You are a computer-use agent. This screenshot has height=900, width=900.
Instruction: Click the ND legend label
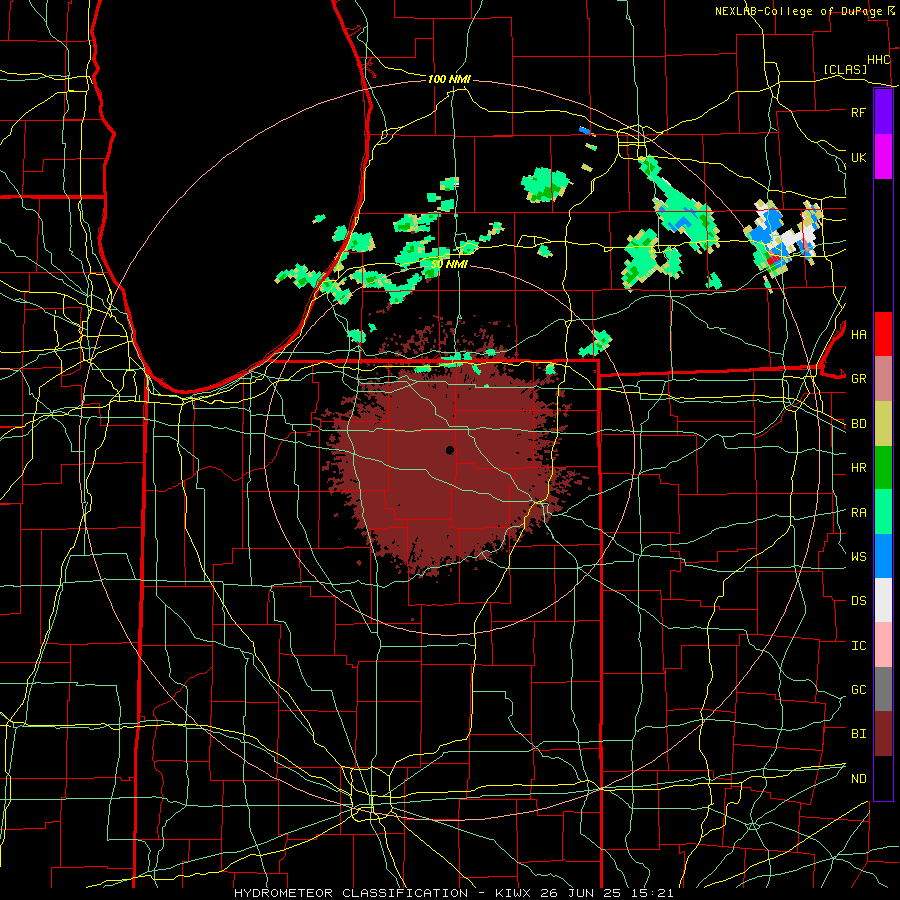pos(858,778)
